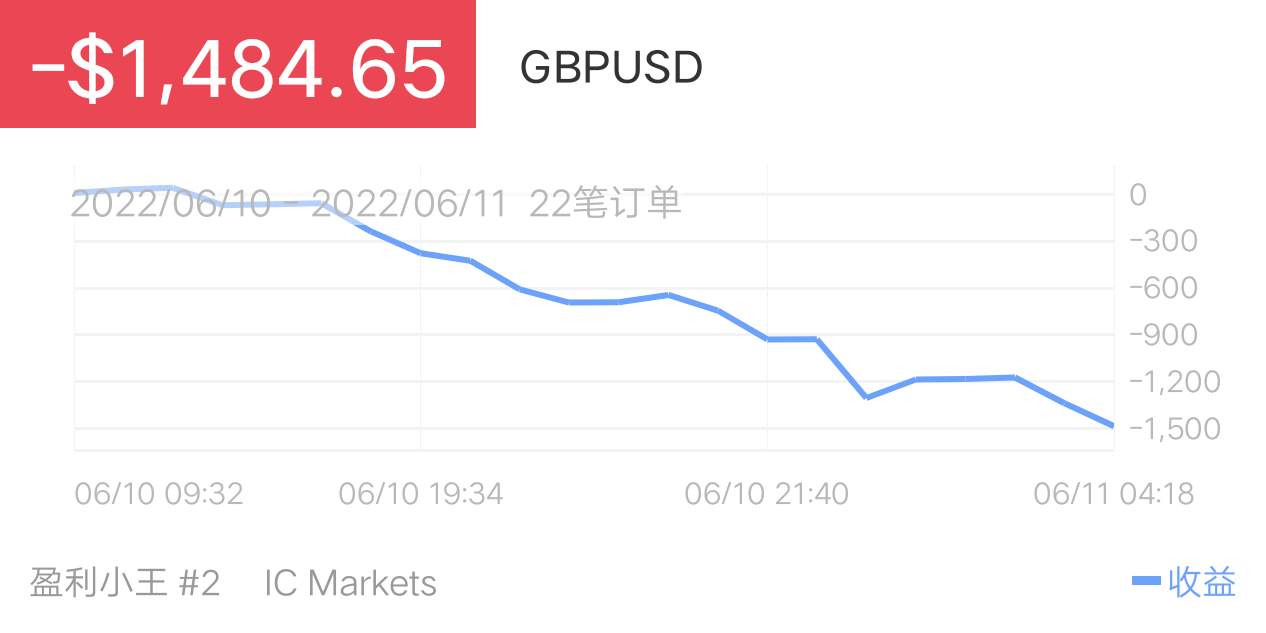Click the -300 y-axis tick label
The image size is (1266, 633).
pos(1161,241)
